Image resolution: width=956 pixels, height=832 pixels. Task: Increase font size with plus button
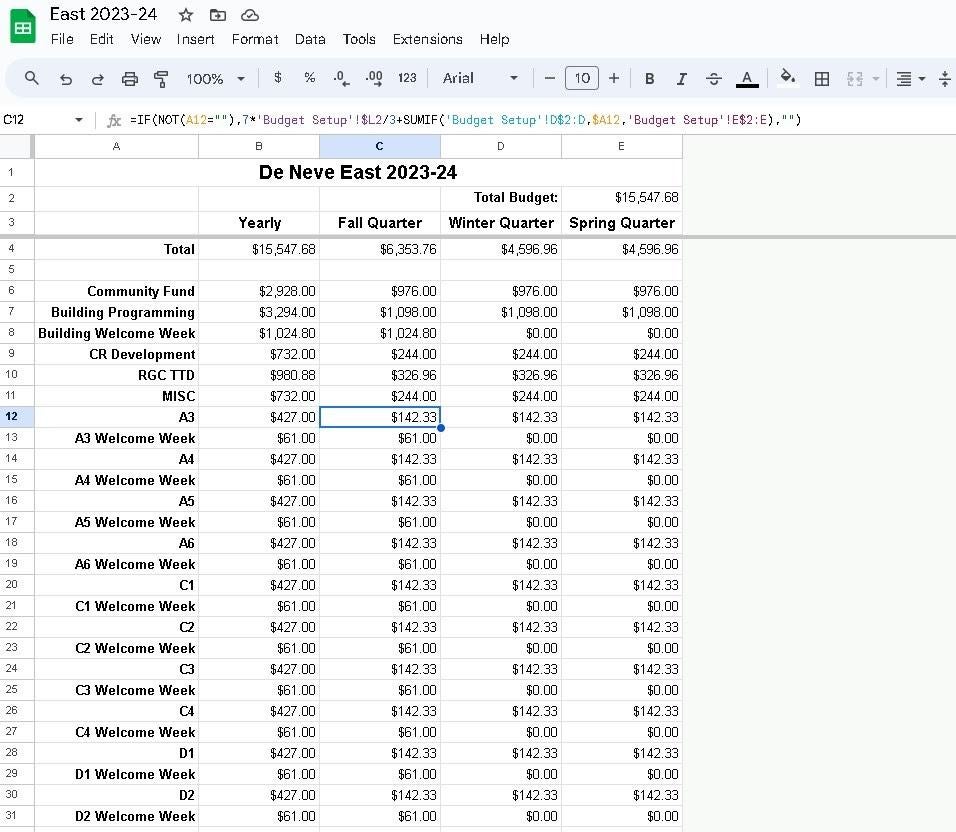pos(614,78)
